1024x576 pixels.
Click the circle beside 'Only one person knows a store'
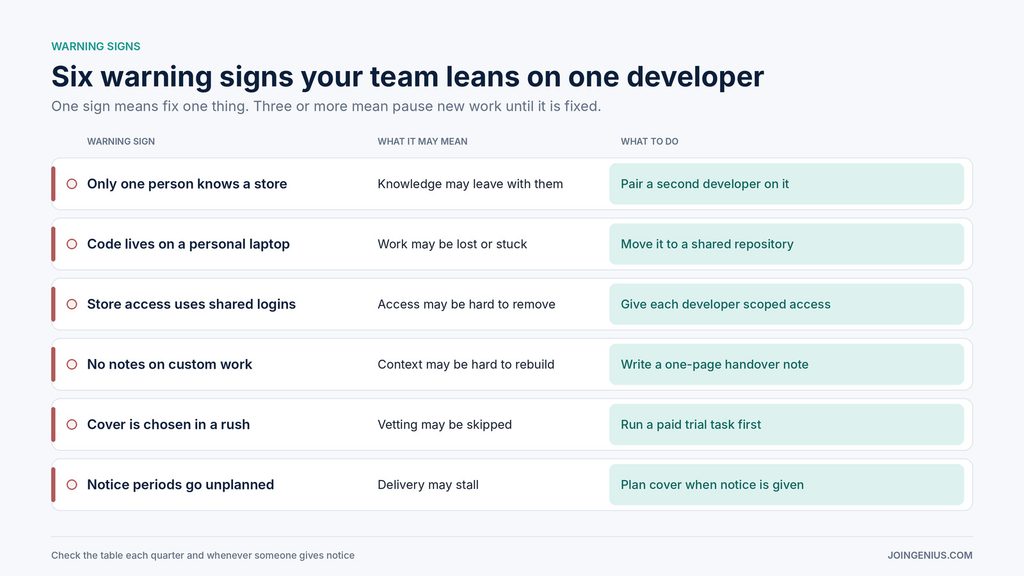tap(72, 184)
